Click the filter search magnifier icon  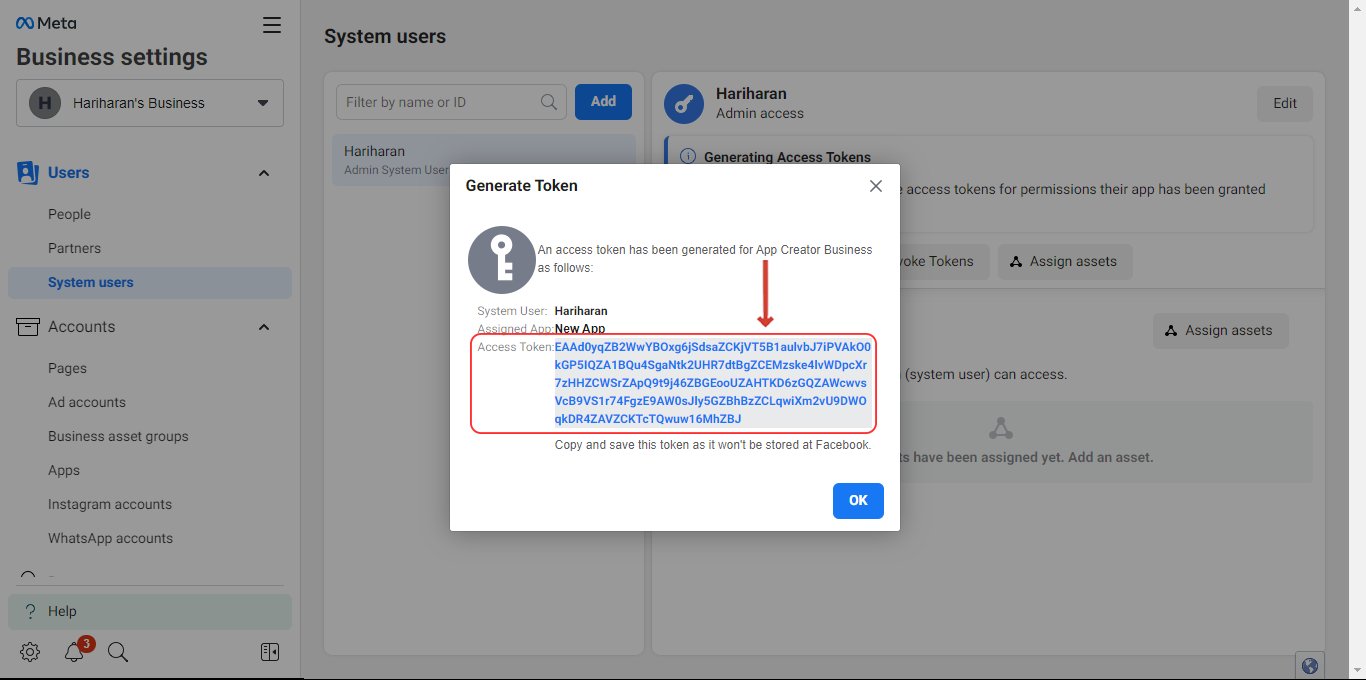[x=549, y=102]
